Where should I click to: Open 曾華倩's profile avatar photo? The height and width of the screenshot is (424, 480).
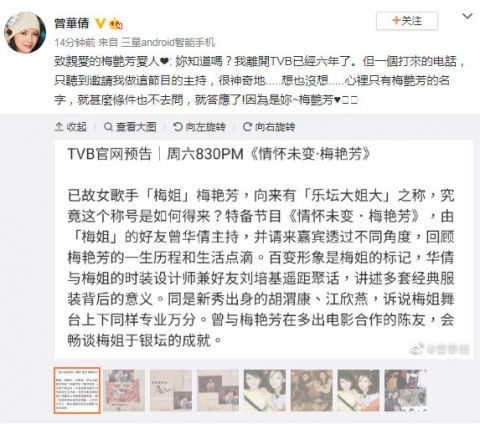tap(25, 32)
